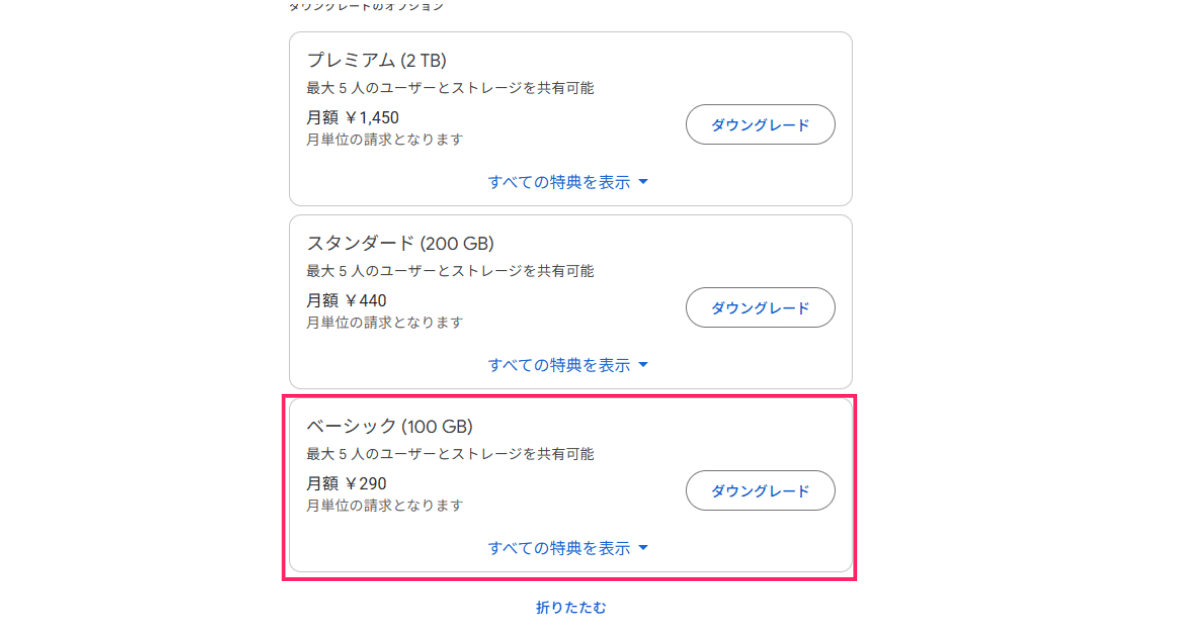This screenshot has height=630, width=1200.
Task: Click the Premium plan's 月単位の請求となります note
Action: (385, 139)
